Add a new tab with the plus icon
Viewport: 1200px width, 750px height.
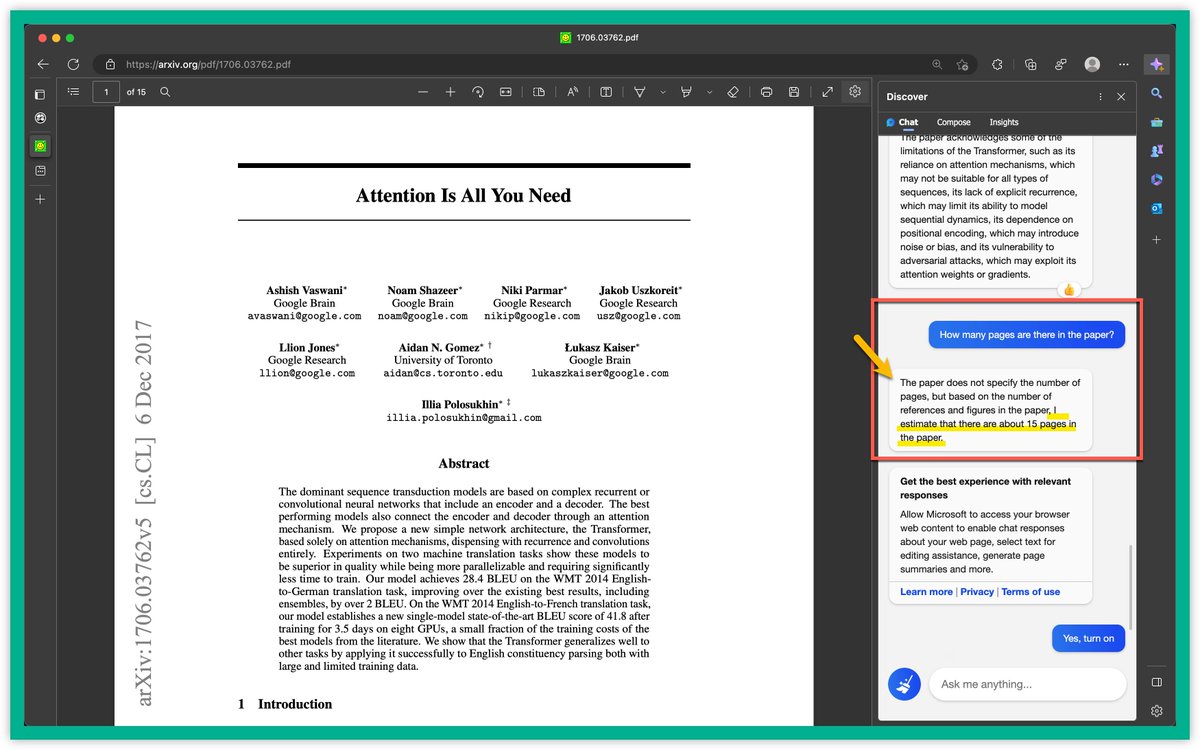pyautogui.click(x=40, y=199)
